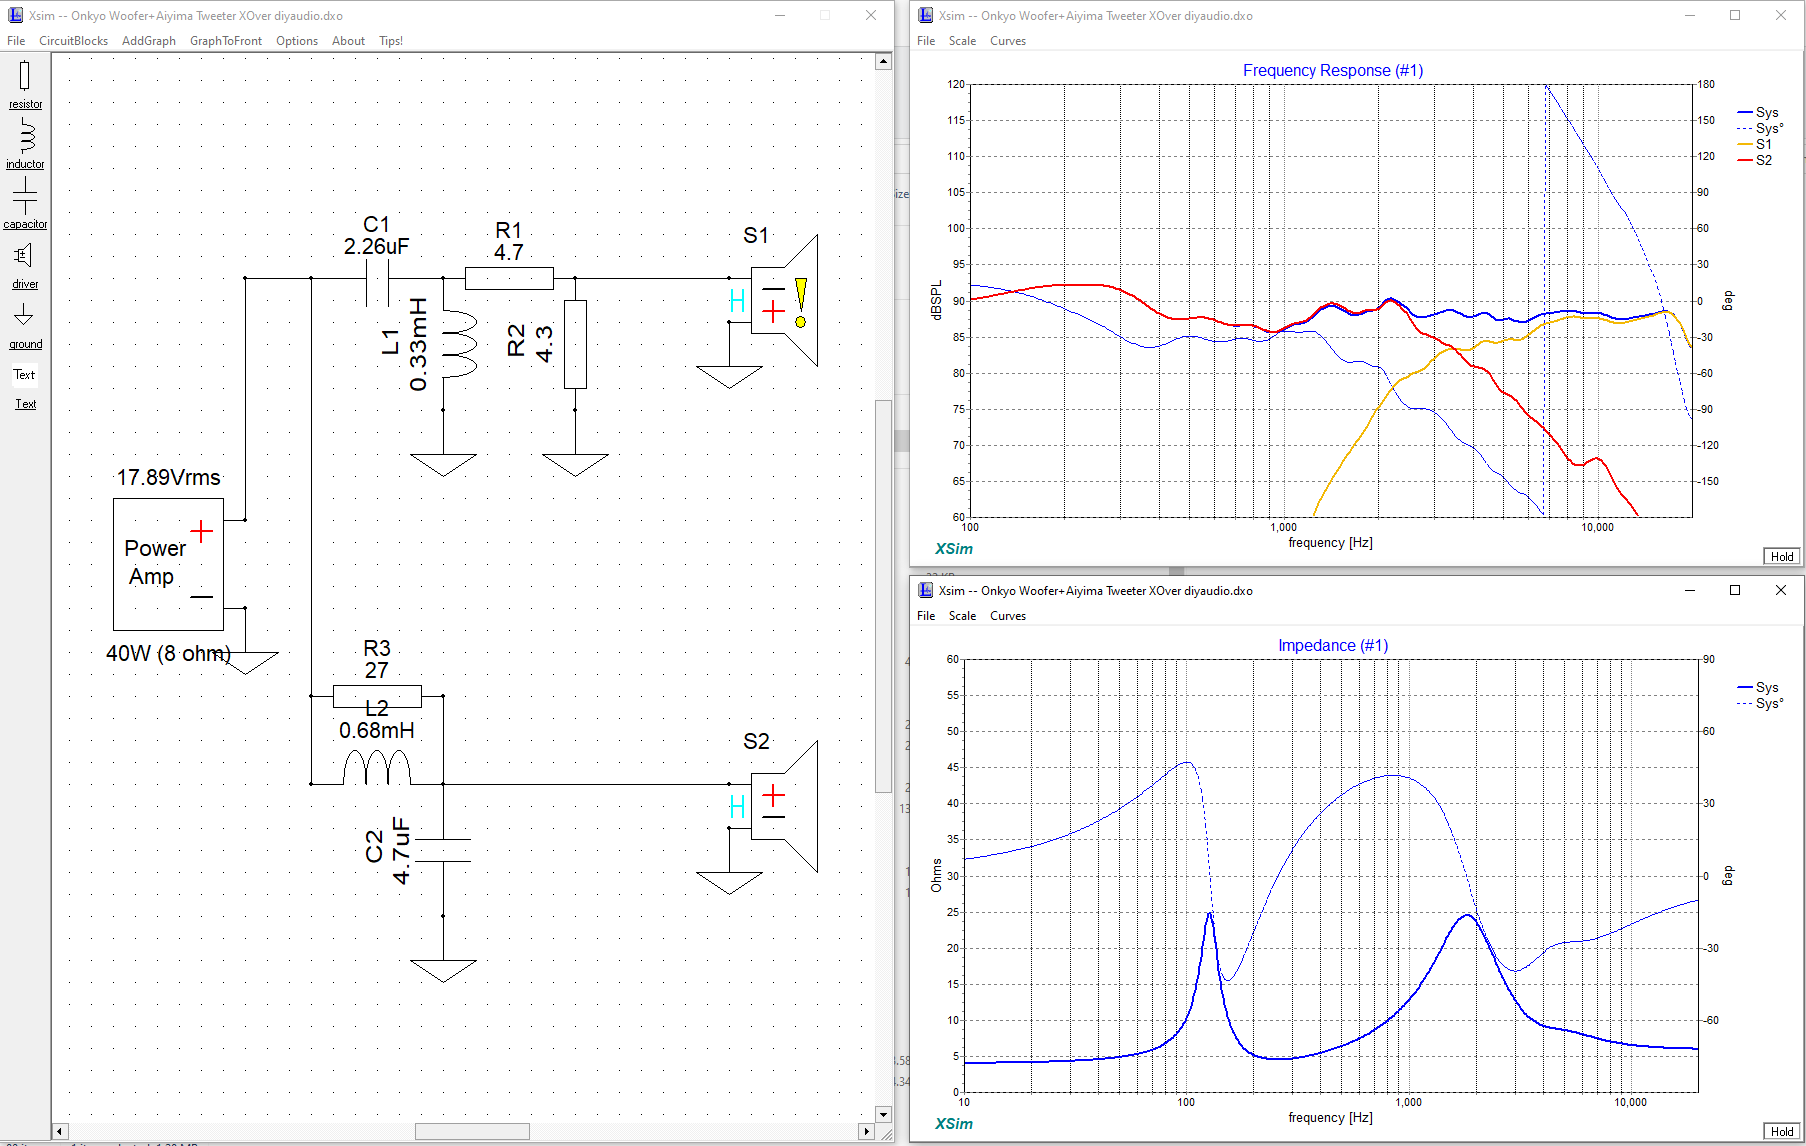Viewport: 1806px width, 1146px height.
Task: Choose the underlined Text label tool
Action: tap(25, 404)
